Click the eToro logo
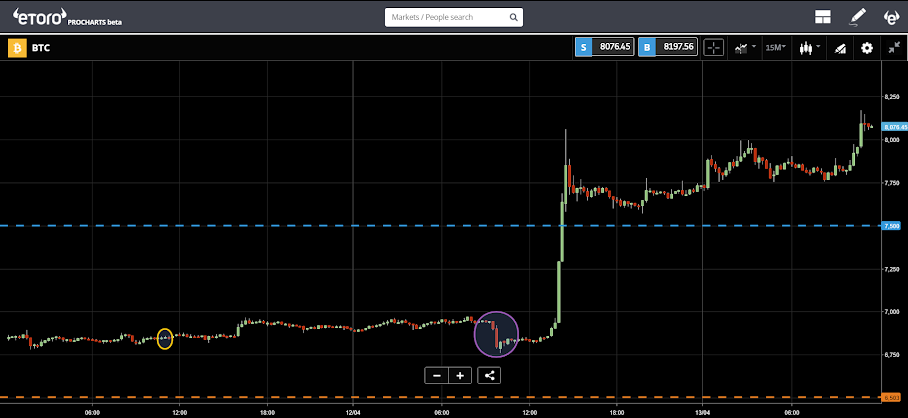 (x=39, y=17)
